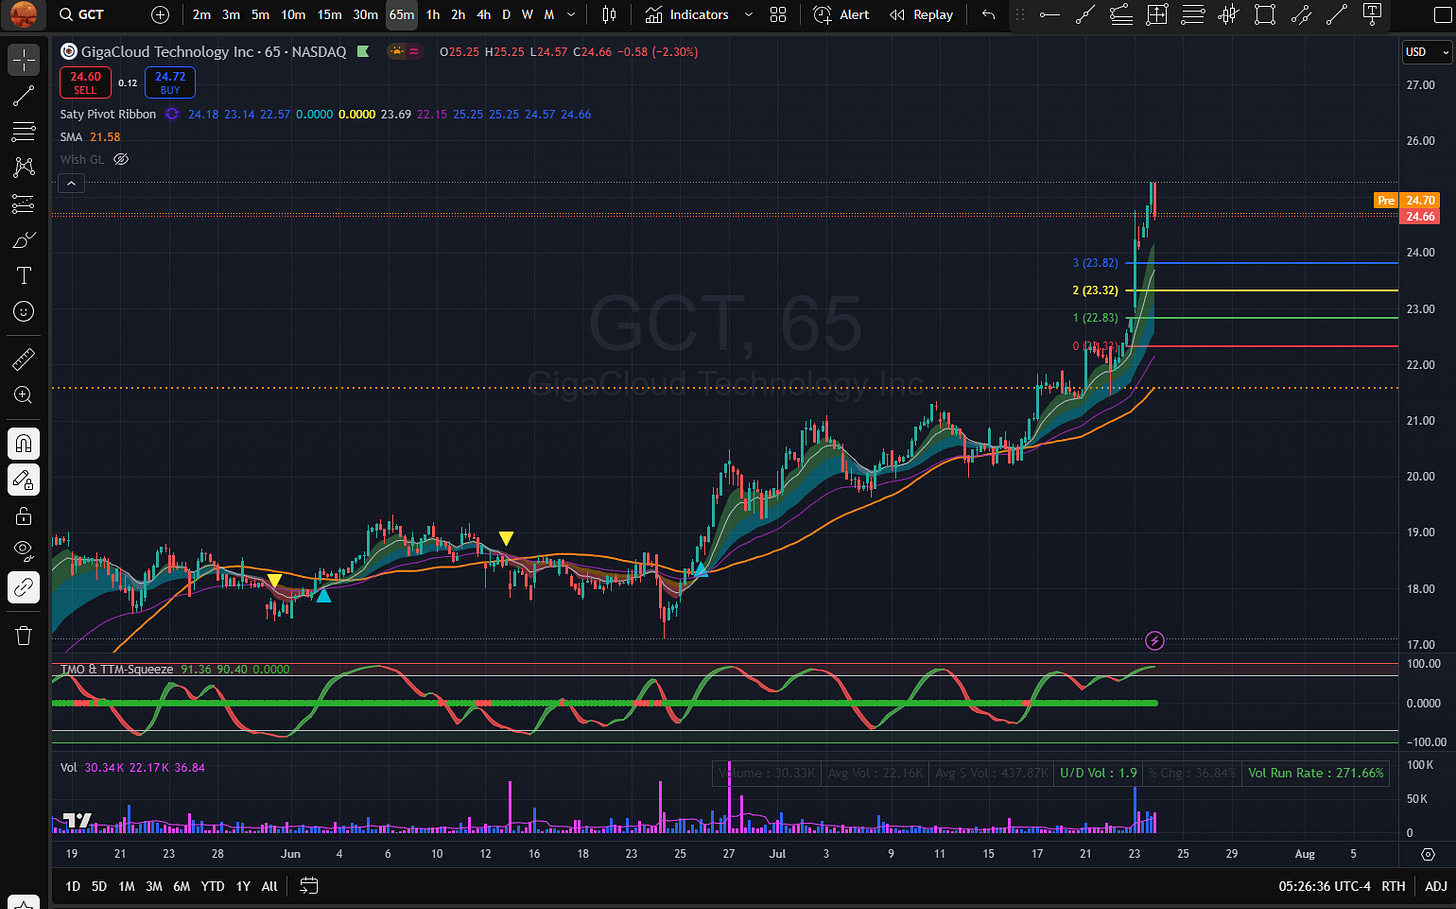Expand the indicator templates dropdown arrow
The width and height of the screenshot is (1456, 909).
(748, 15)
